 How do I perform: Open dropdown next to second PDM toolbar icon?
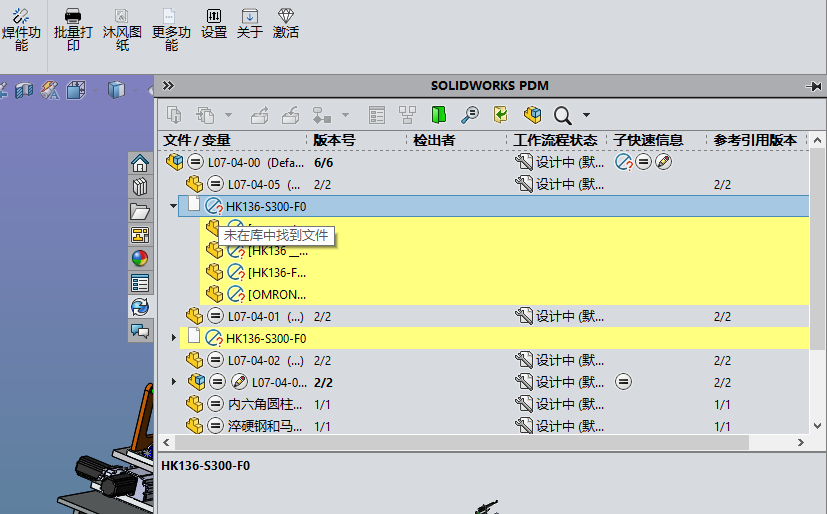point(228,115)
